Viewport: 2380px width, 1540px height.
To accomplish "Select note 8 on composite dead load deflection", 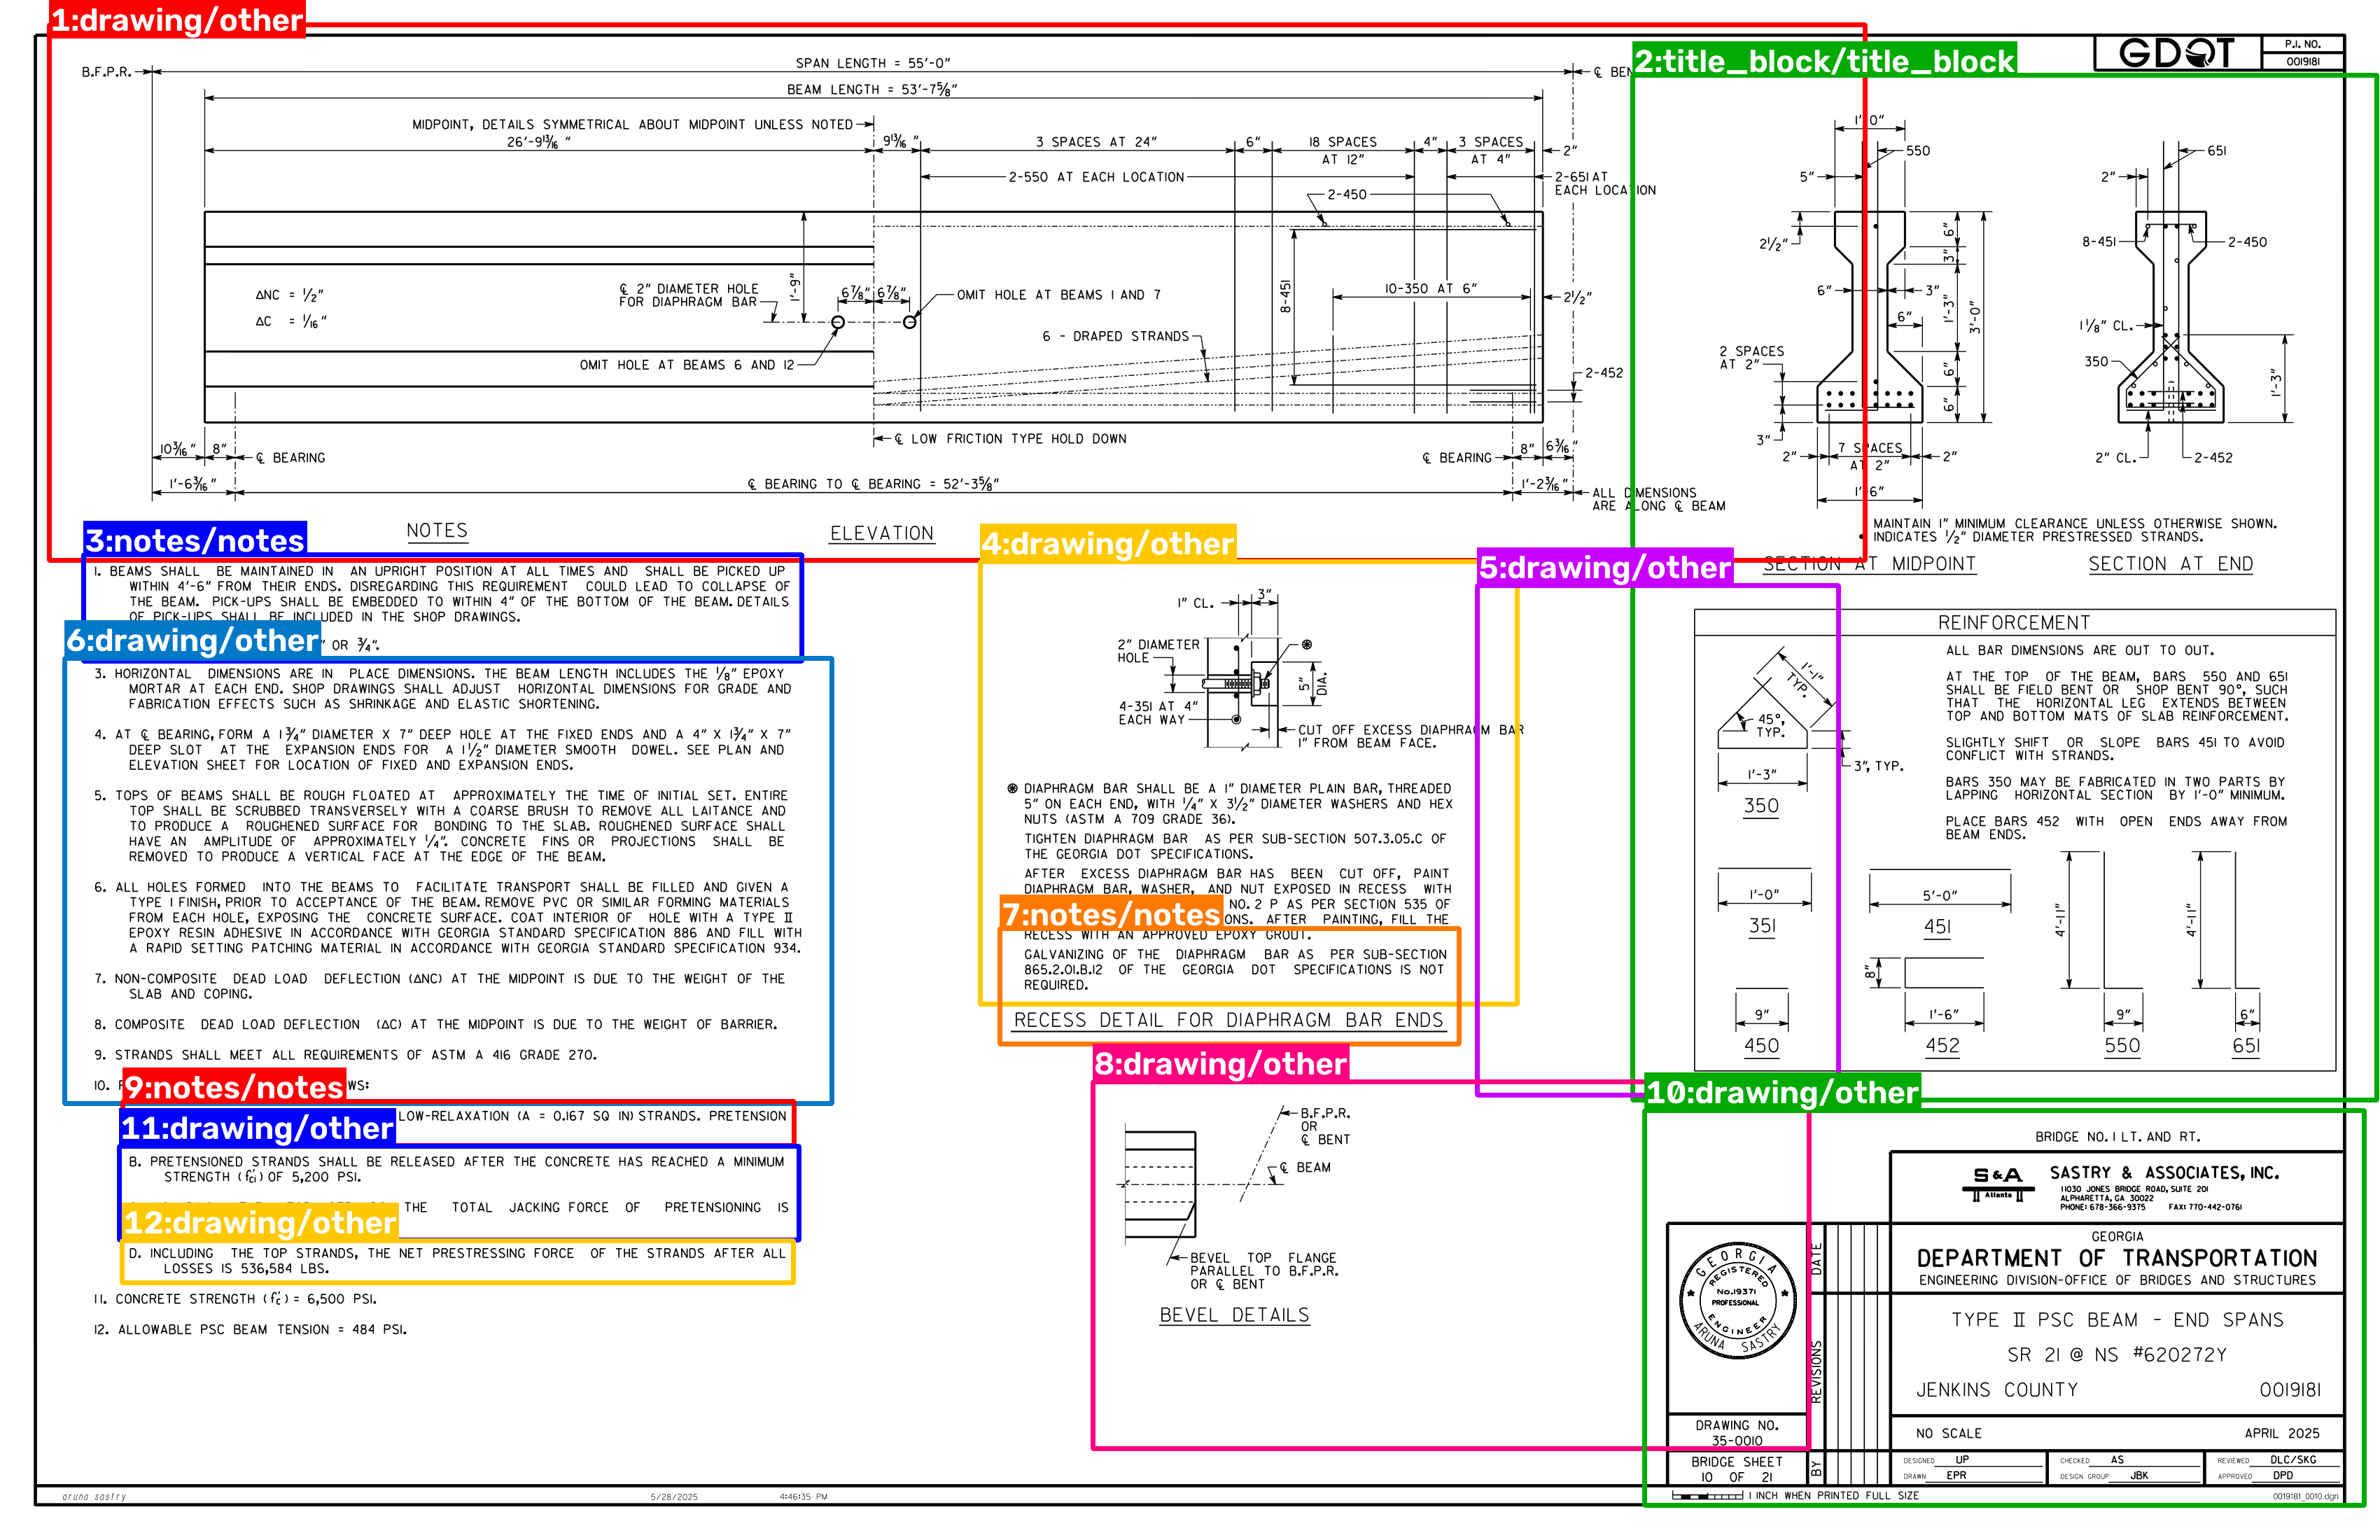I will click(x=435, y=1025).
